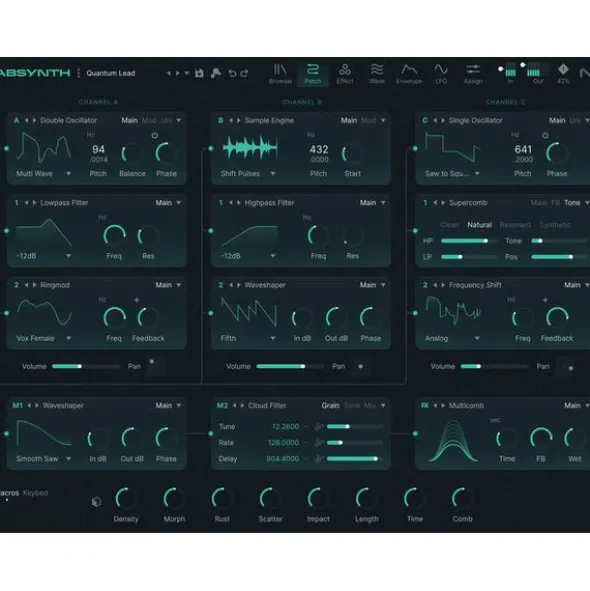Click the redo arrow icon
Screen dimensions: 590x591
pyautogui.click(x=244, y=73)
